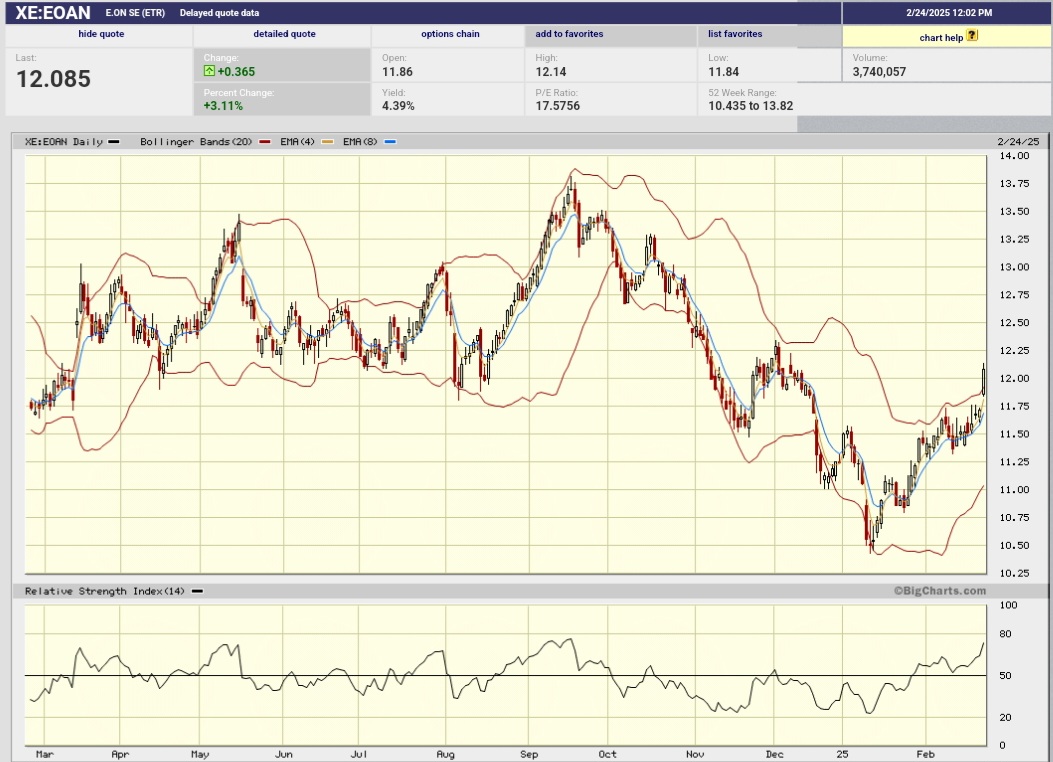This screenshot has height=762, width=1053.
Task: Click the Relative Strength Index legend swatch
Action: [197, 591]
